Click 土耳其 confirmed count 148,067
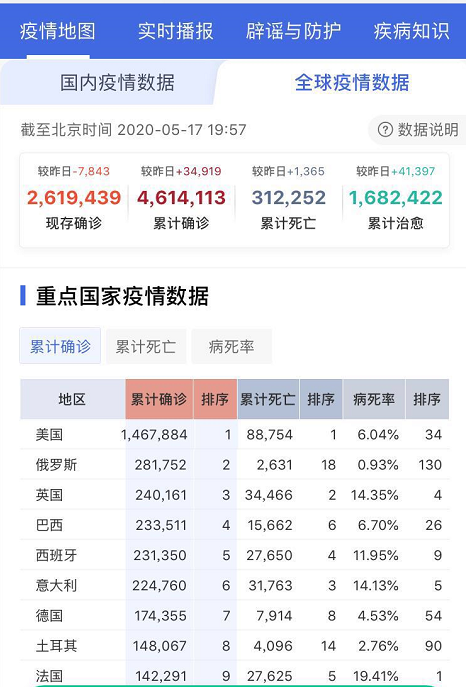466x687 pixels. [x=160, y=646]
